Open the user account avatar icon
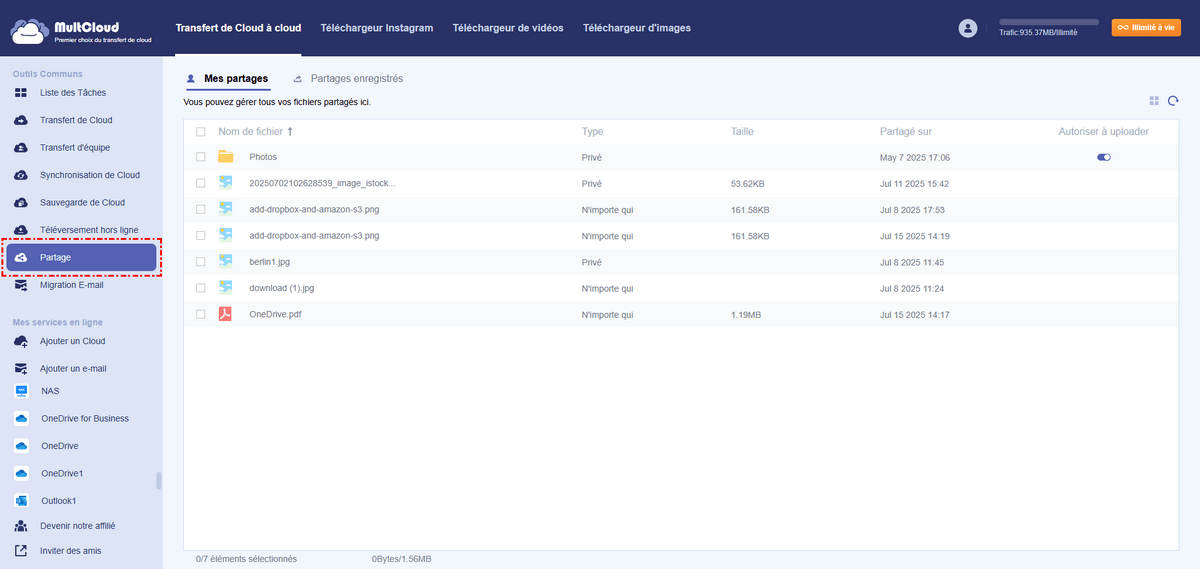This screenshot has width=1200, height=569. (x=967, y=29)
